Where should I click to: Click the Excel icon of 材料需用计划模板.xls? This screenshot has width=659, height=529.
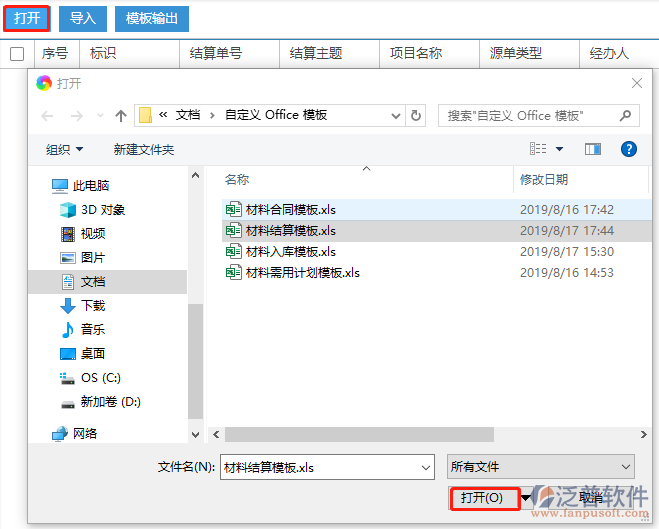234,272
